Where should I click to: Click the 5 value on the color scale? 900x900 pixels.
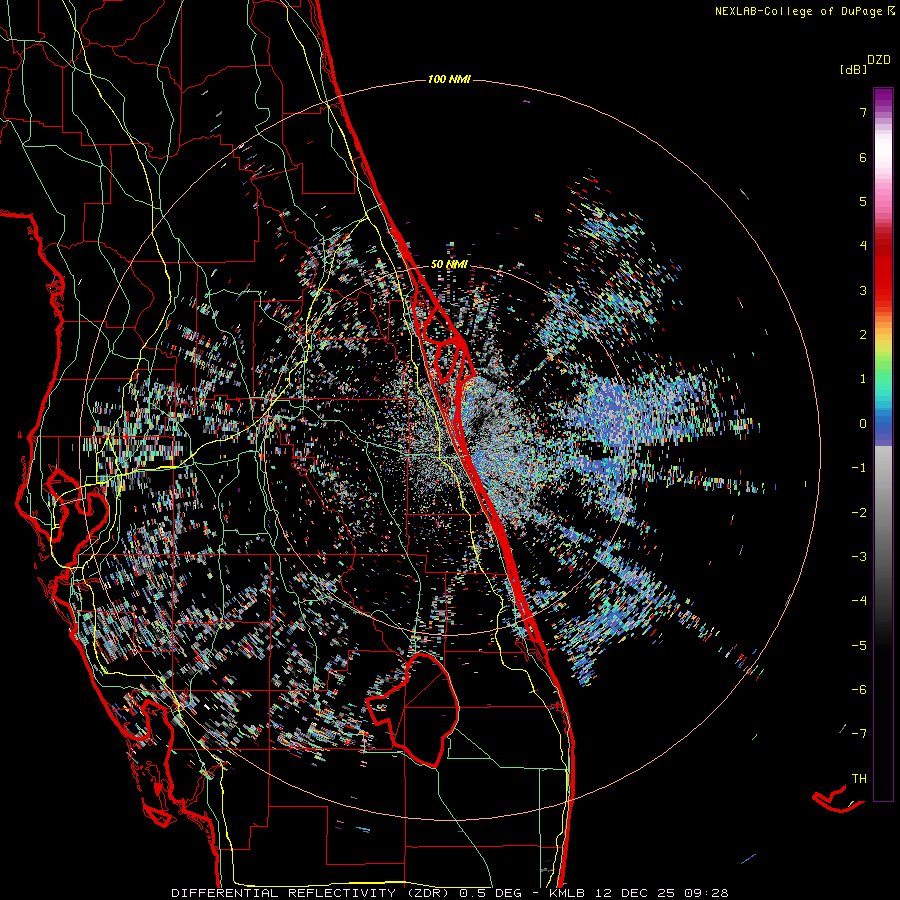(x=863, y=201)
